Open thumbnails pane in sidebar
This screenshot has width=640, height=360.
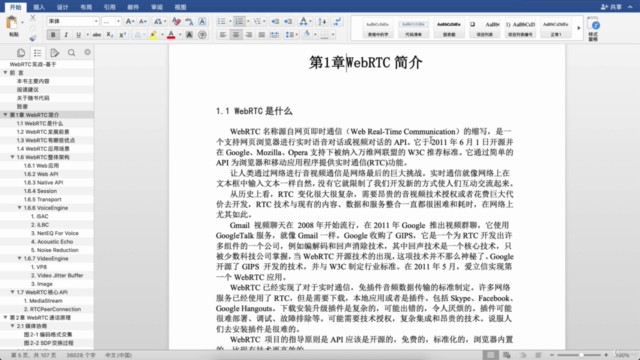(21, 53)
